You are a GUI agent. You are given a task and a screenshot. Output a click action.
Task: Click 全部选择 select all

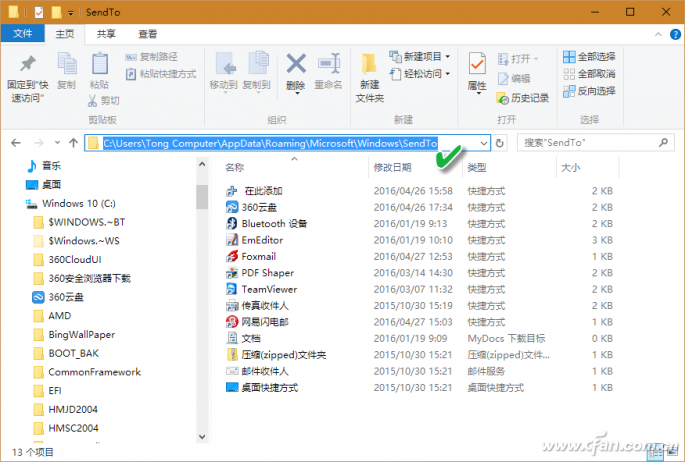pos(589,57)
